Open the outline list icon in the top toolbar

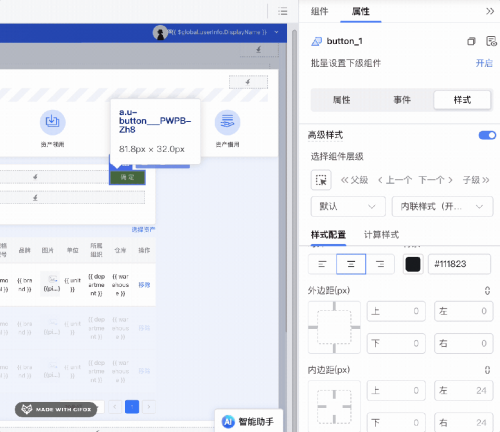click(x=283, y=11)
